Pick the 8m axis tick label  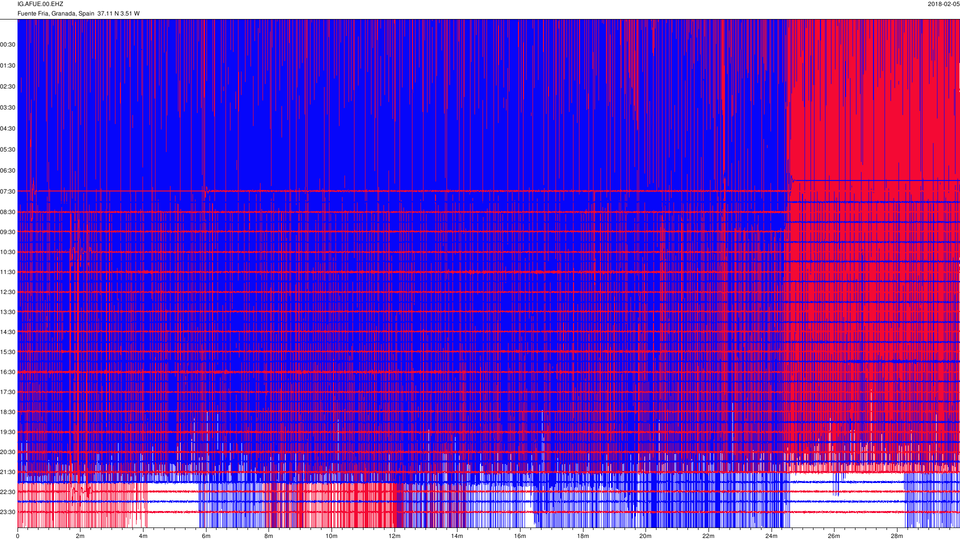(x=269, y=536)
